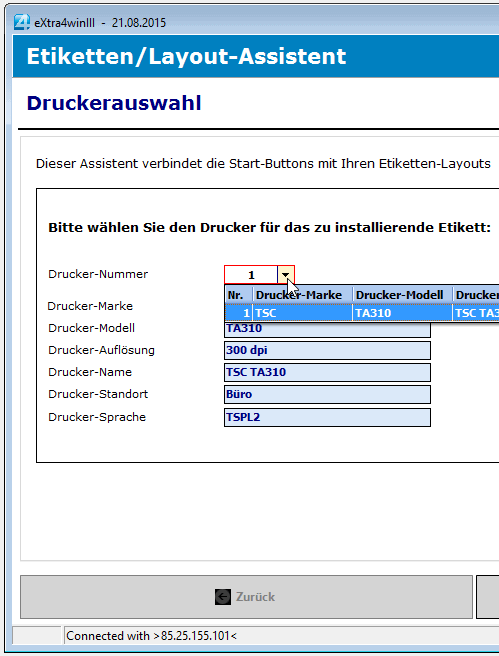
Task: Click the TA310 cell in dropdown list
Action: pyautogui.click(x=402, y=313)
